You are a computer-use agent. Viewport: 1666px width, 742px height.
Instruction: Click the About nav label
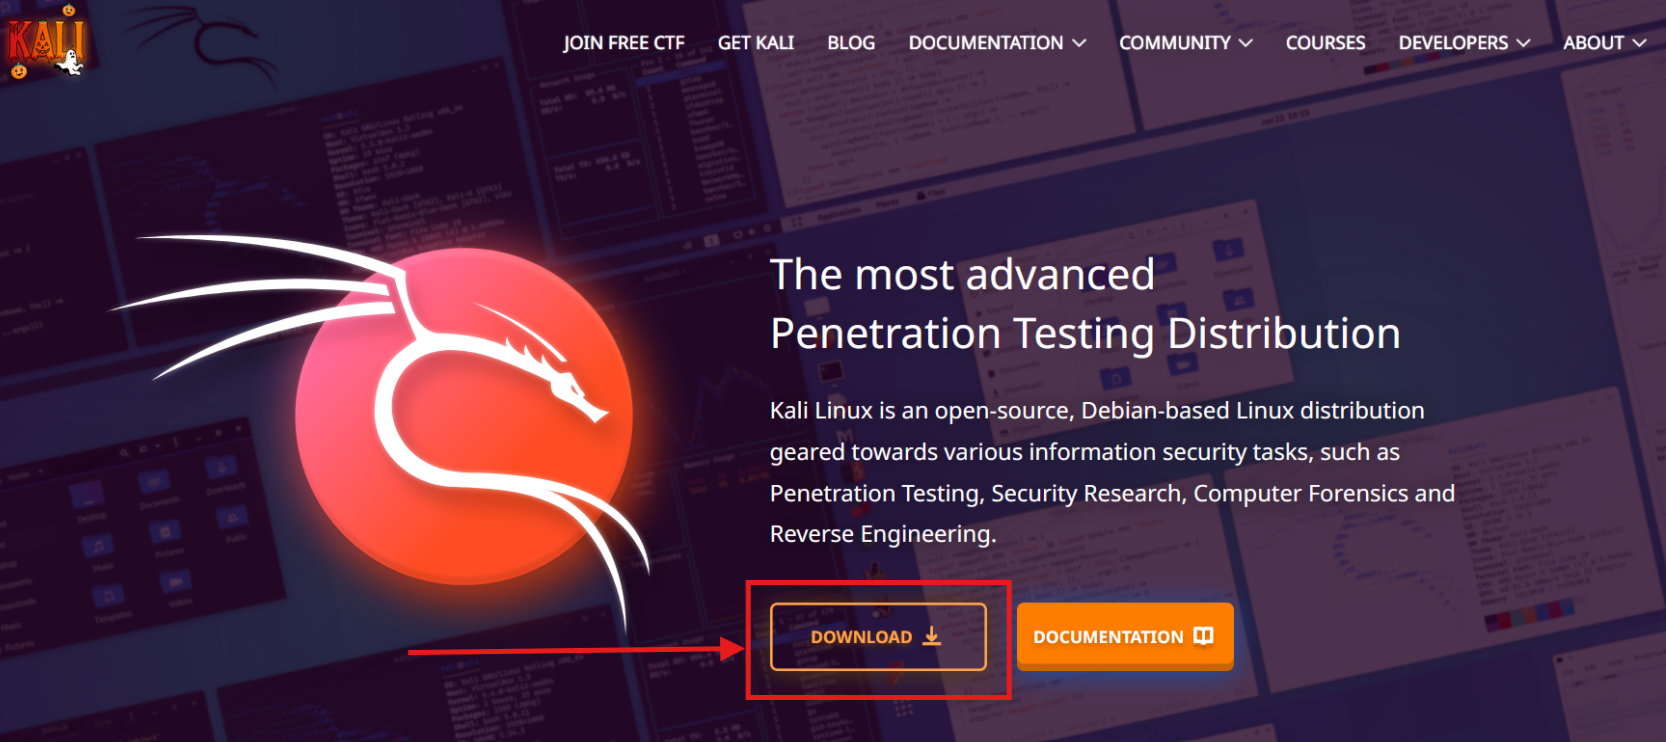1593,43
